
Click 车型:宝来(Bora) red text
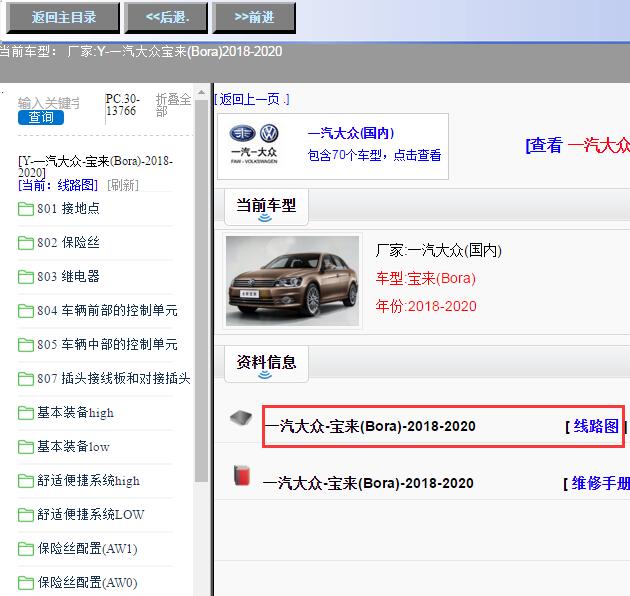426,278
